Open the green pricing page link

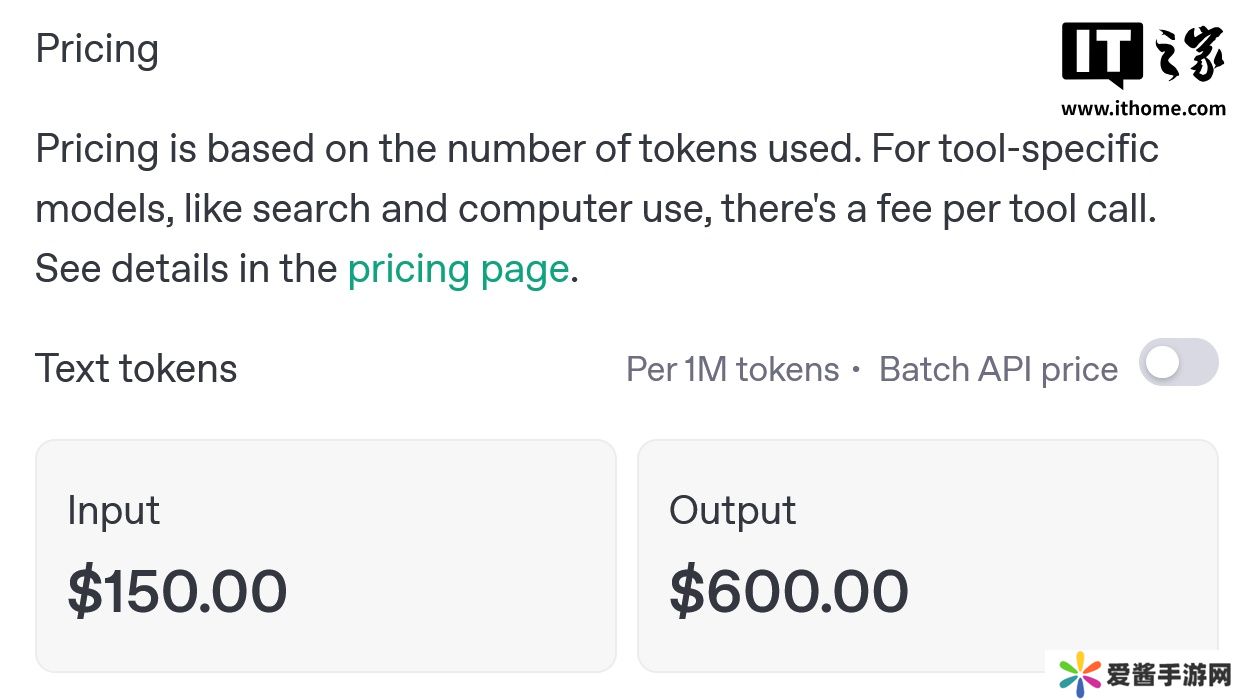point(458,270)
